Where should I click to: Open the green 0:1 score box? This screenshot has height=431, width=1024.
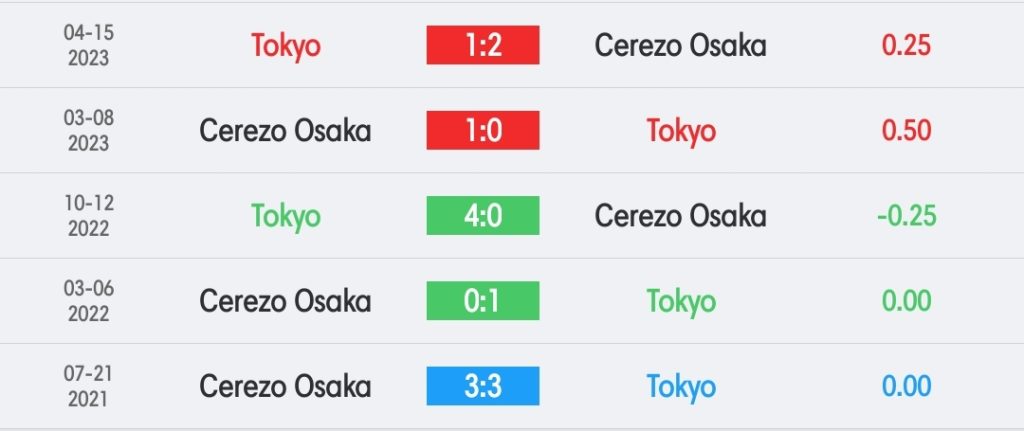(483, 300)
